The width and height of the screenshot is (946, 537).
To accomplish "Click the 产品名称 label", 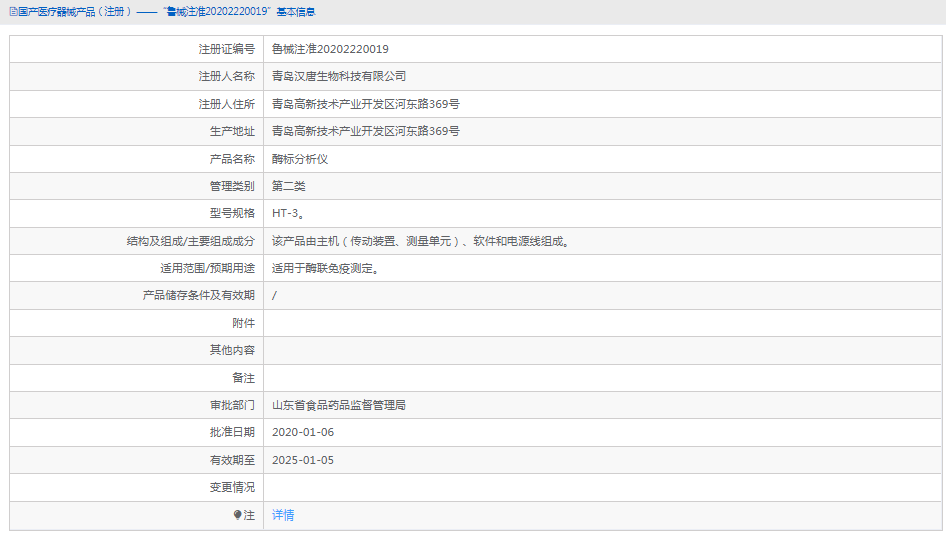I will click(232, 159).
